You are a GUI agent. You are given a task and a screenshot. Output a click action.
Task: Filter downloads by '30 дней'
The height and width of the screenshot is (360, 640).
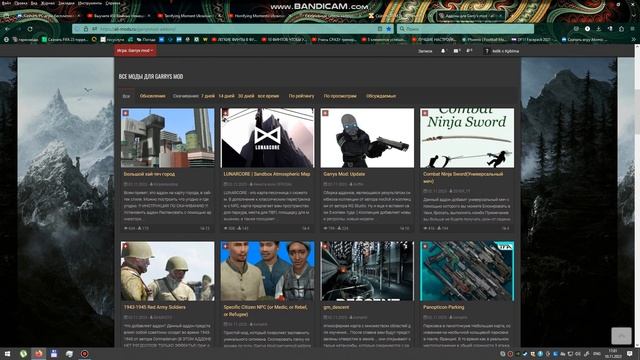point(246,96)
